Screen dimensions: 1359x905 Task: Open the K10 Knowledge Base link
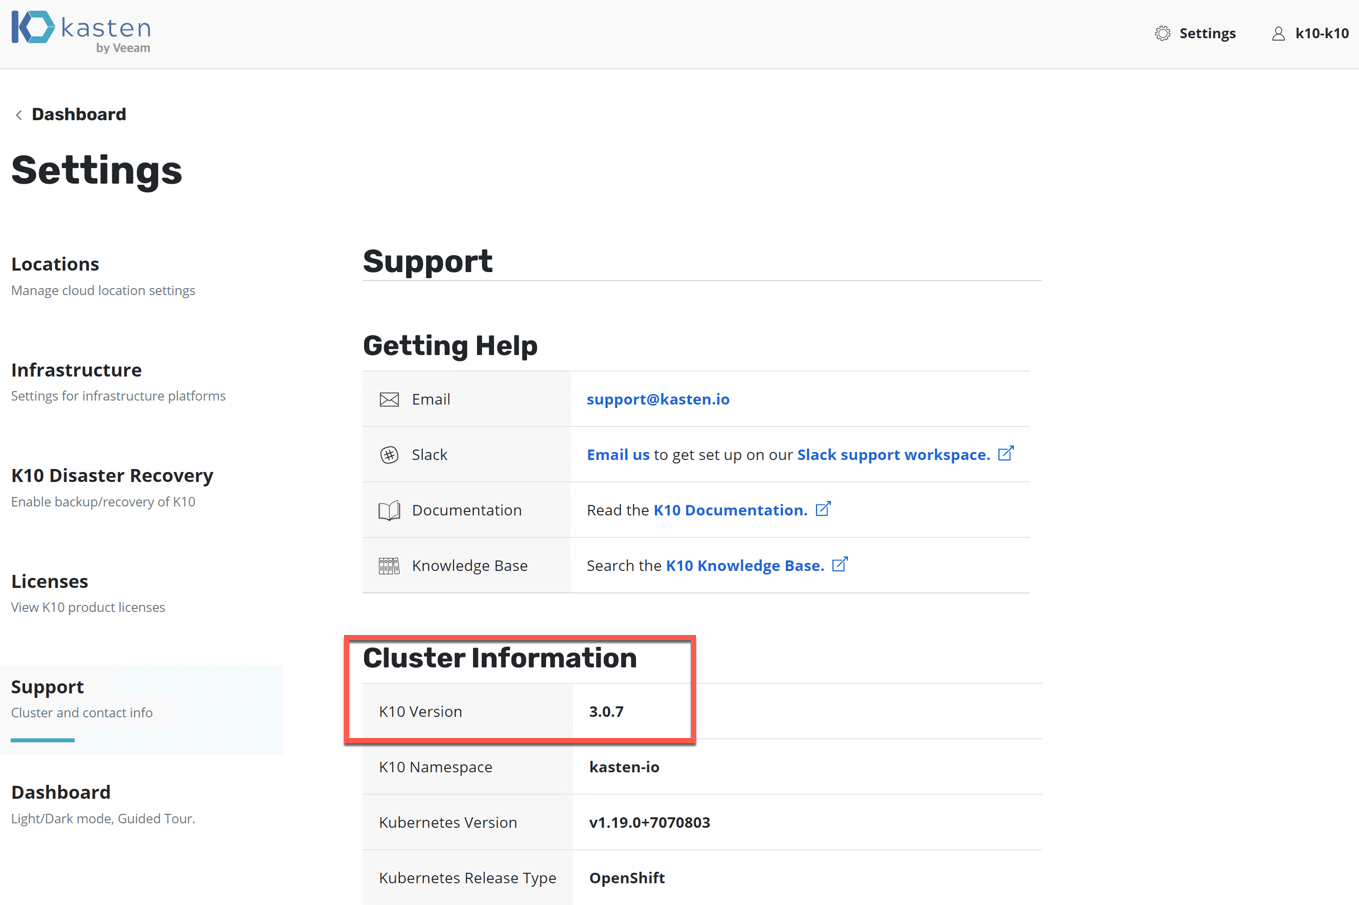click(x=745, y=565)
